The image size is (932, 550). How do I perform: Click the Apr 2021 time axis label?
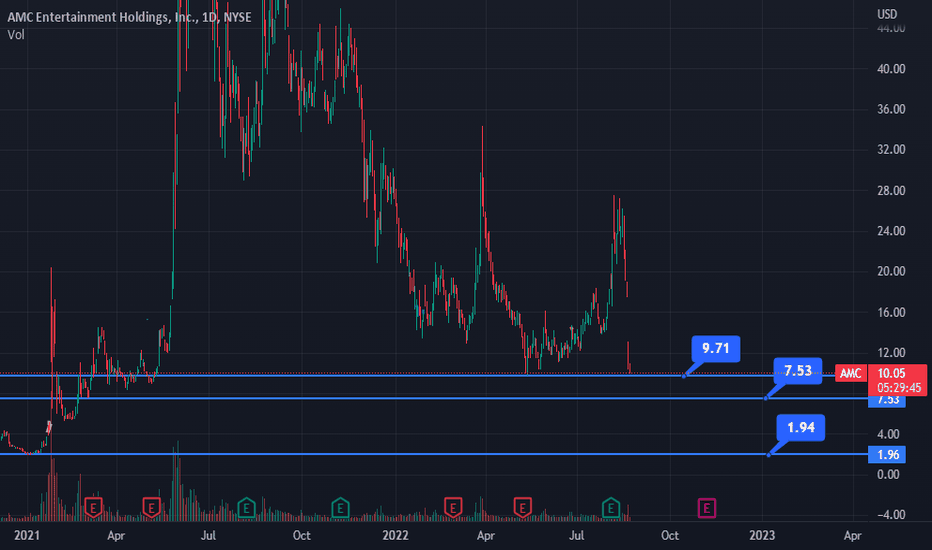point(116,536)
